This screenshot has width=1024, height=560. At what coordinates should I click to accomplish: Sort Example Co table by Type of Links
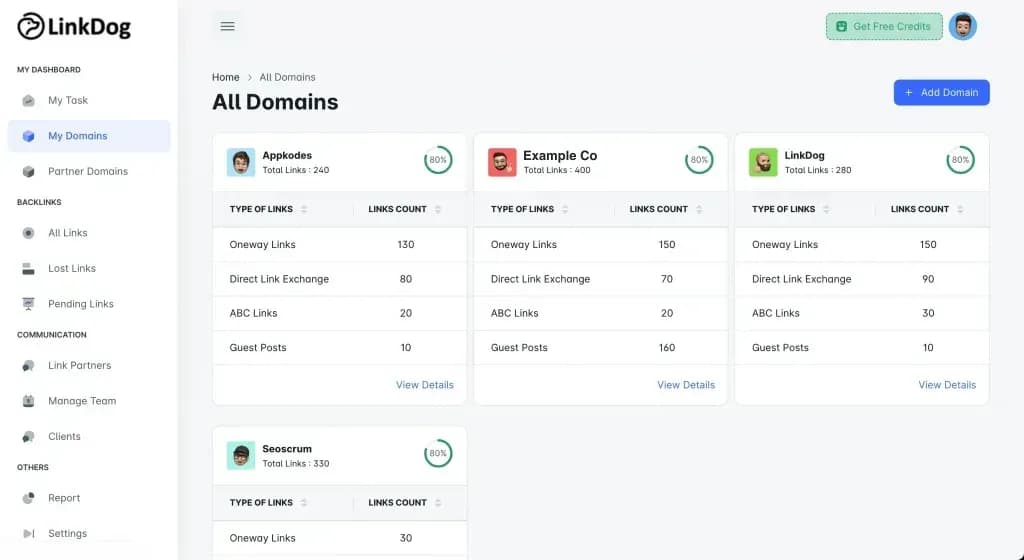tap(565, 210)
